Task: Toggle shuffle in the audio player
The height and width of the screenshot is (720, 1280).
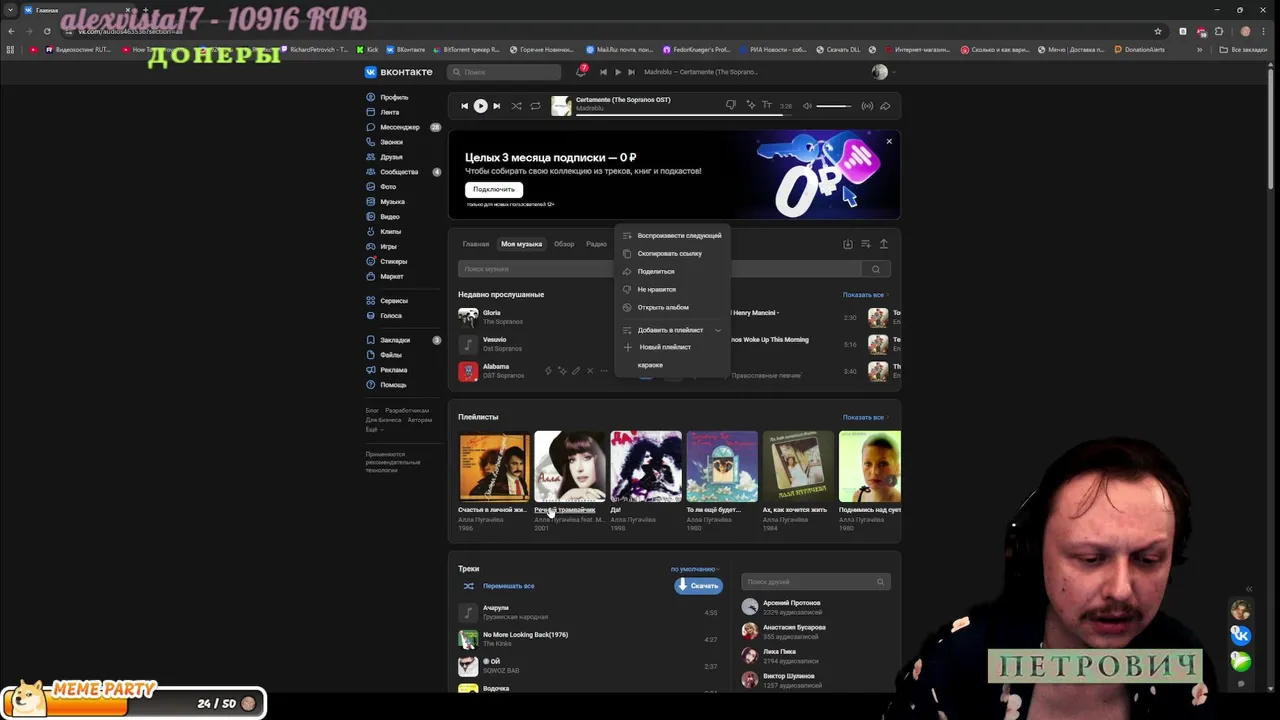Action: [516, 106]
